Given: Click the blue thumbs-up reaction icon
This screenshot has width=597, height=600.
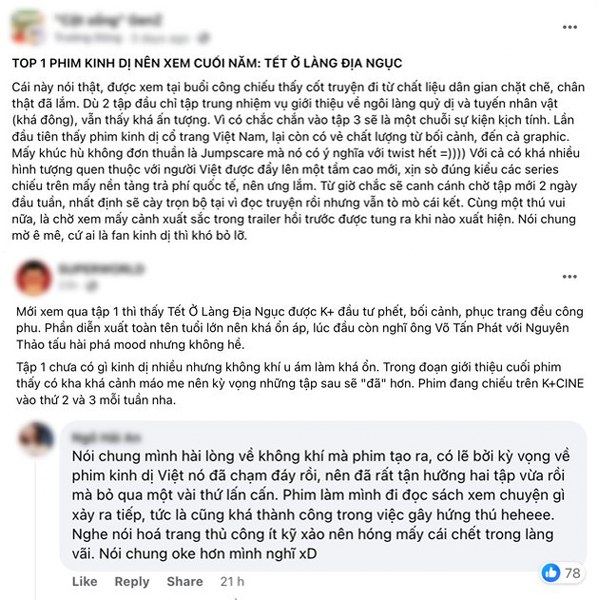Looking at the screenshot, I should pyautogui.click(x=551, y=572).
